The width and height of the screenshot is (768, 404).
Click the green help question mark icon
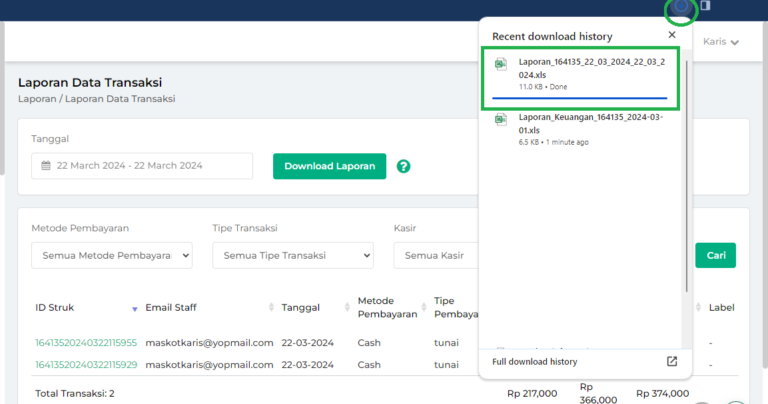[x=403, y=166]
